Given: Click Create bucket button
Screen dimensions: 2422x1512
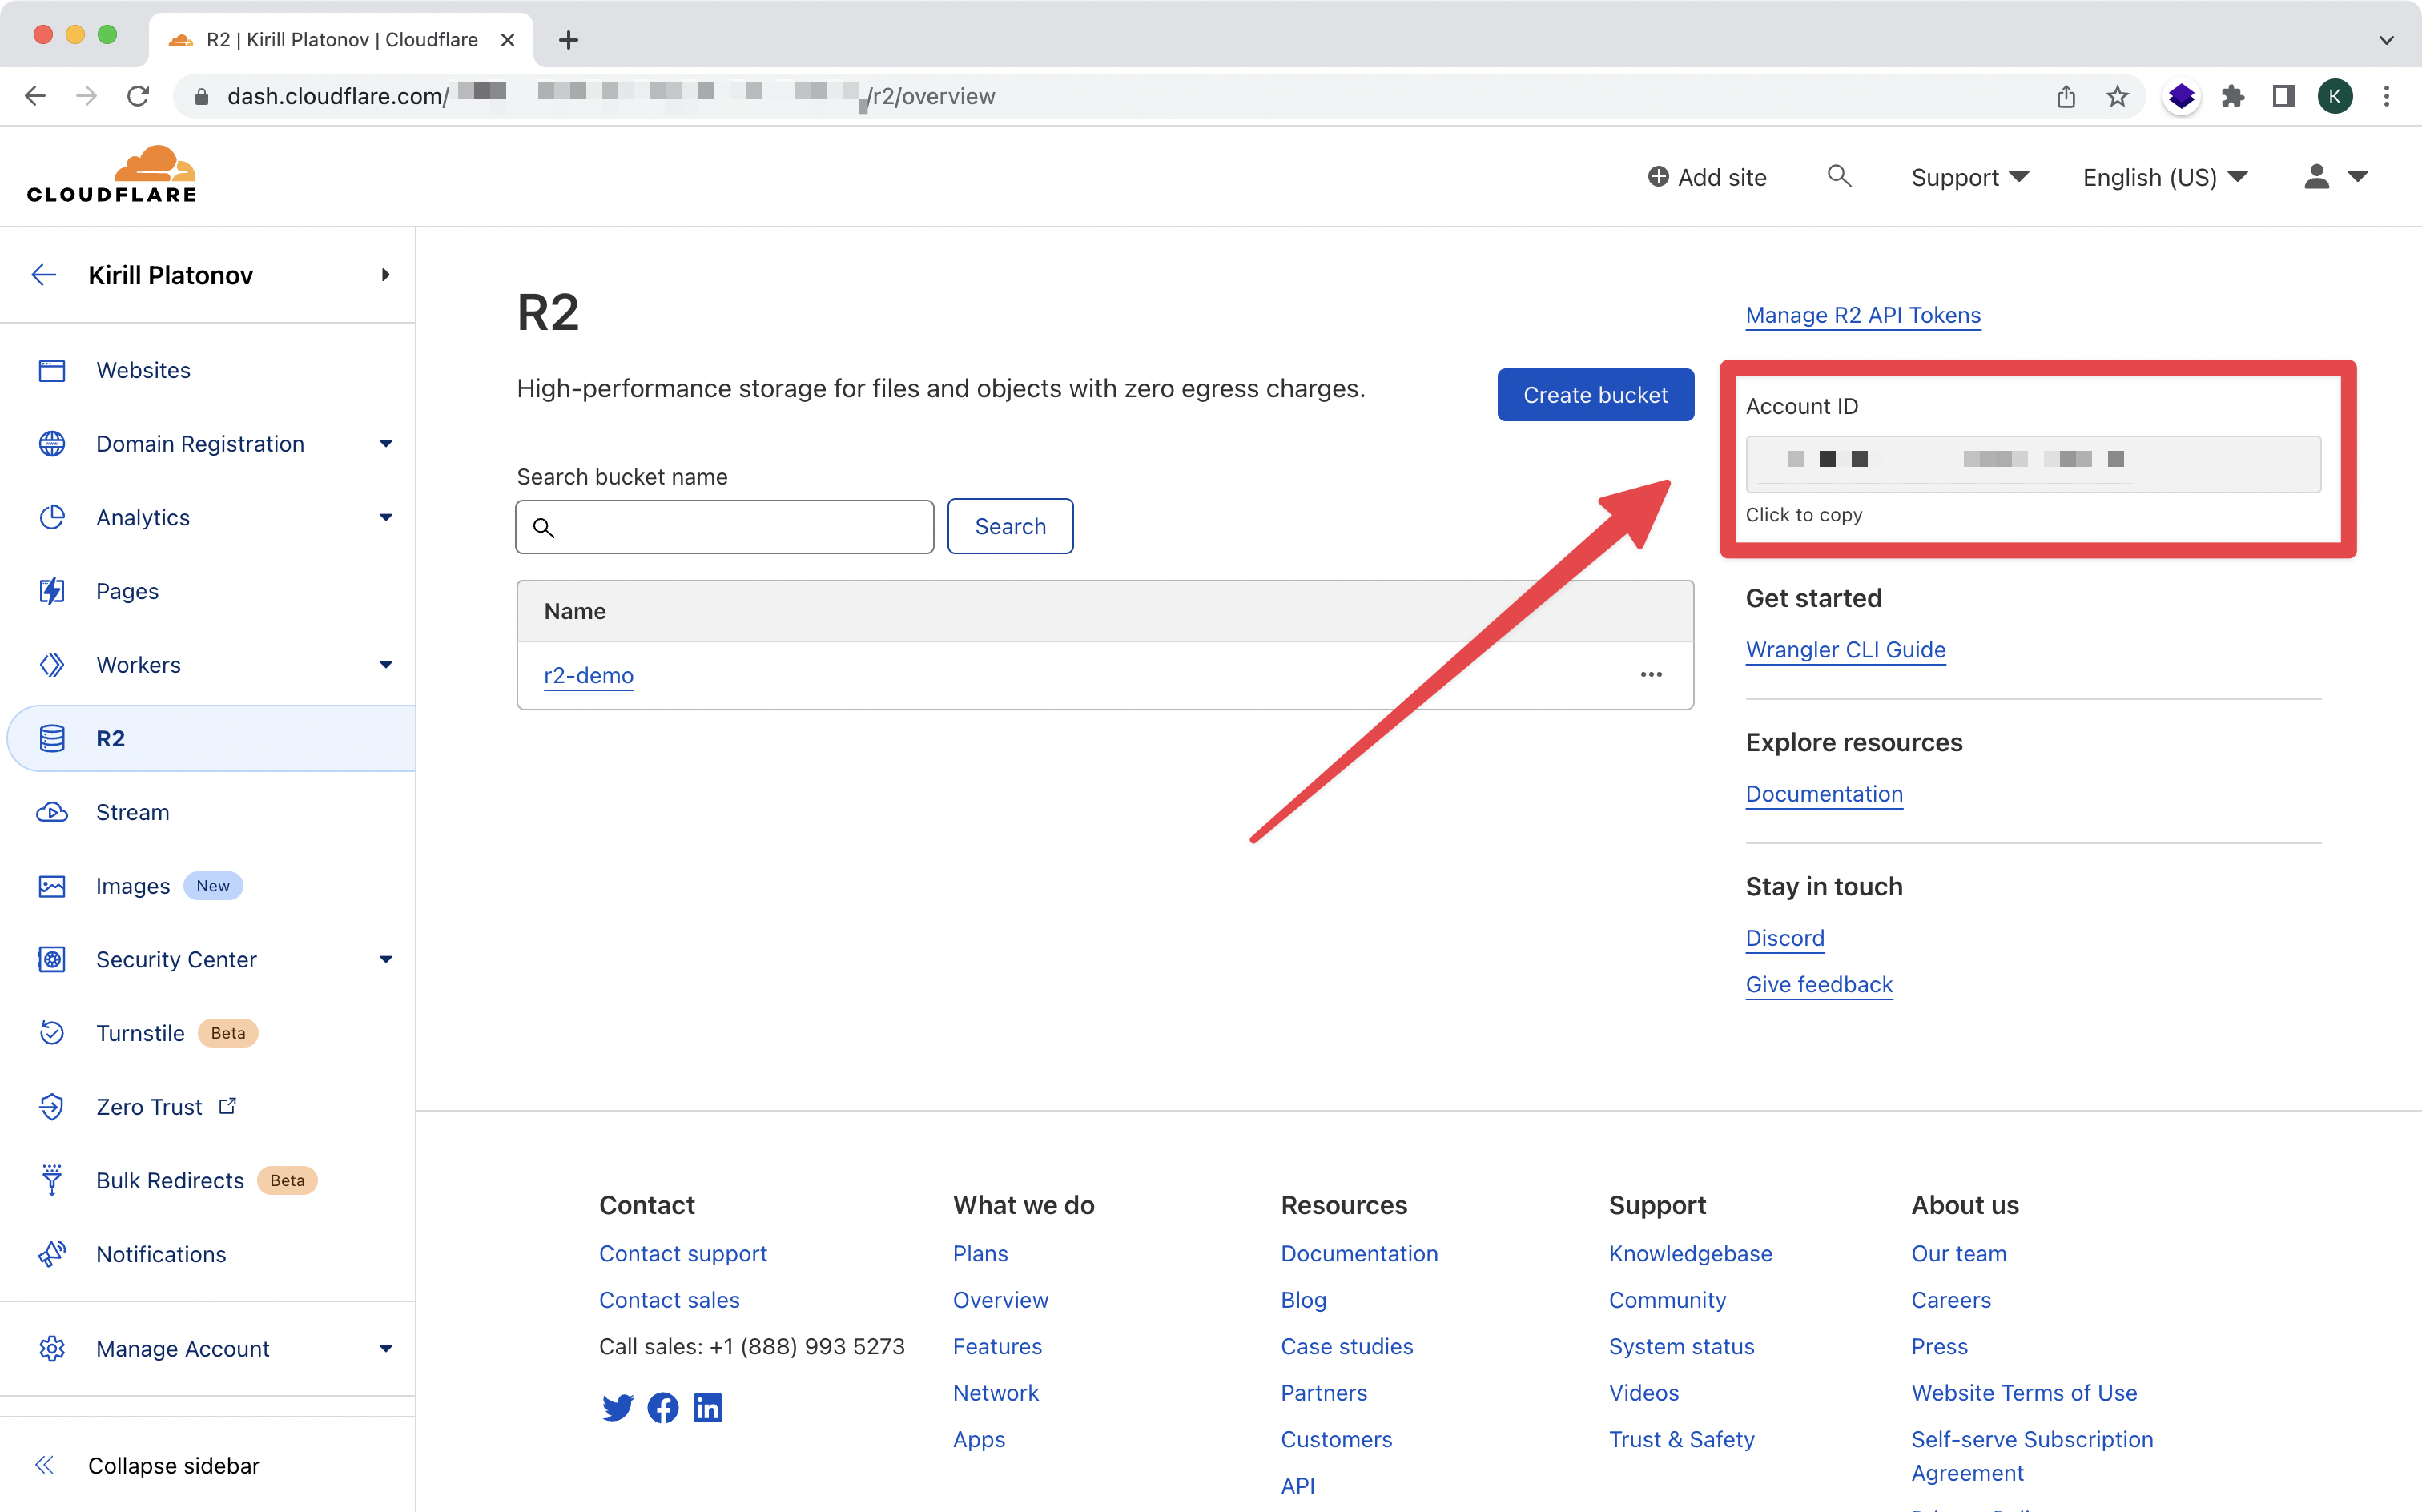Looking at the screenshot, I should [1595, 395].
